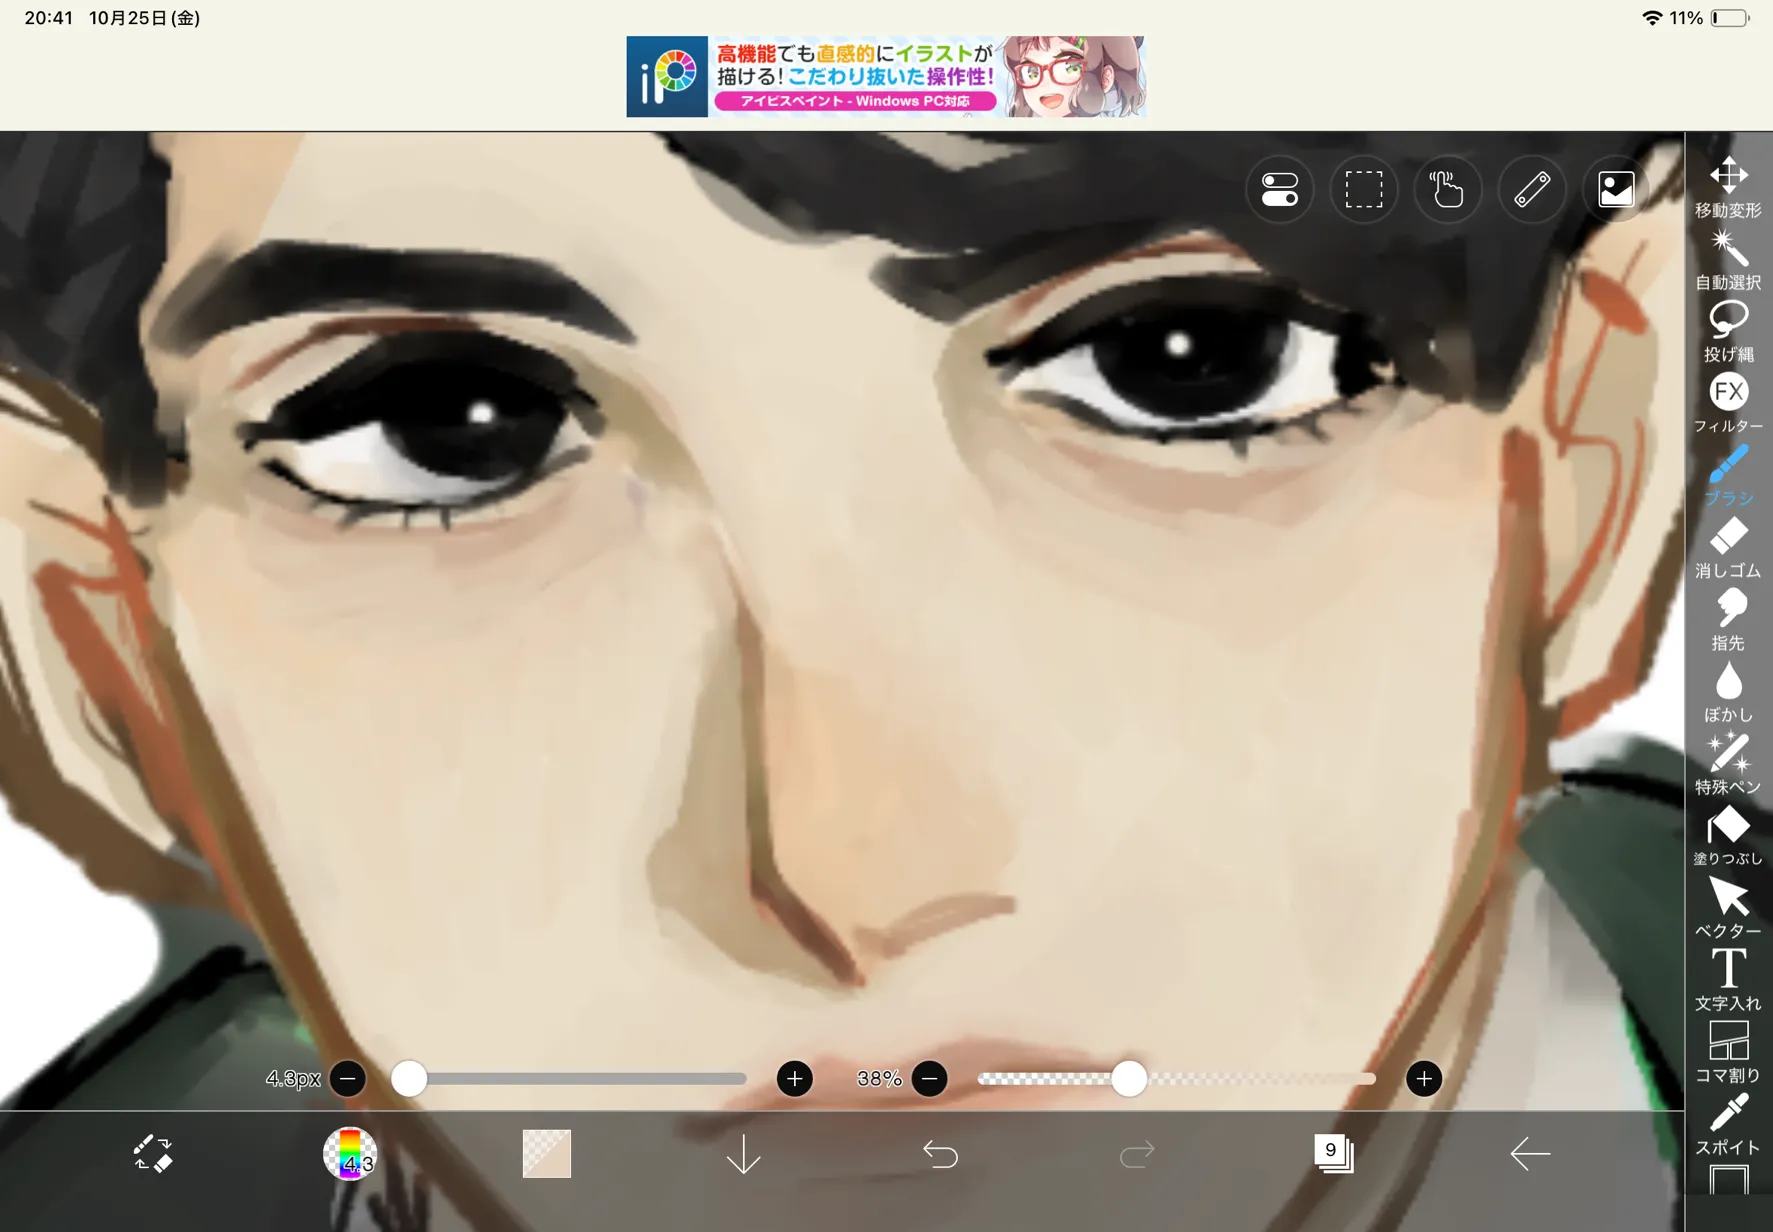Screen dimensions: 1773x1232
Task: Open the selection area dashed-square icon
Action: point(1364,189)
